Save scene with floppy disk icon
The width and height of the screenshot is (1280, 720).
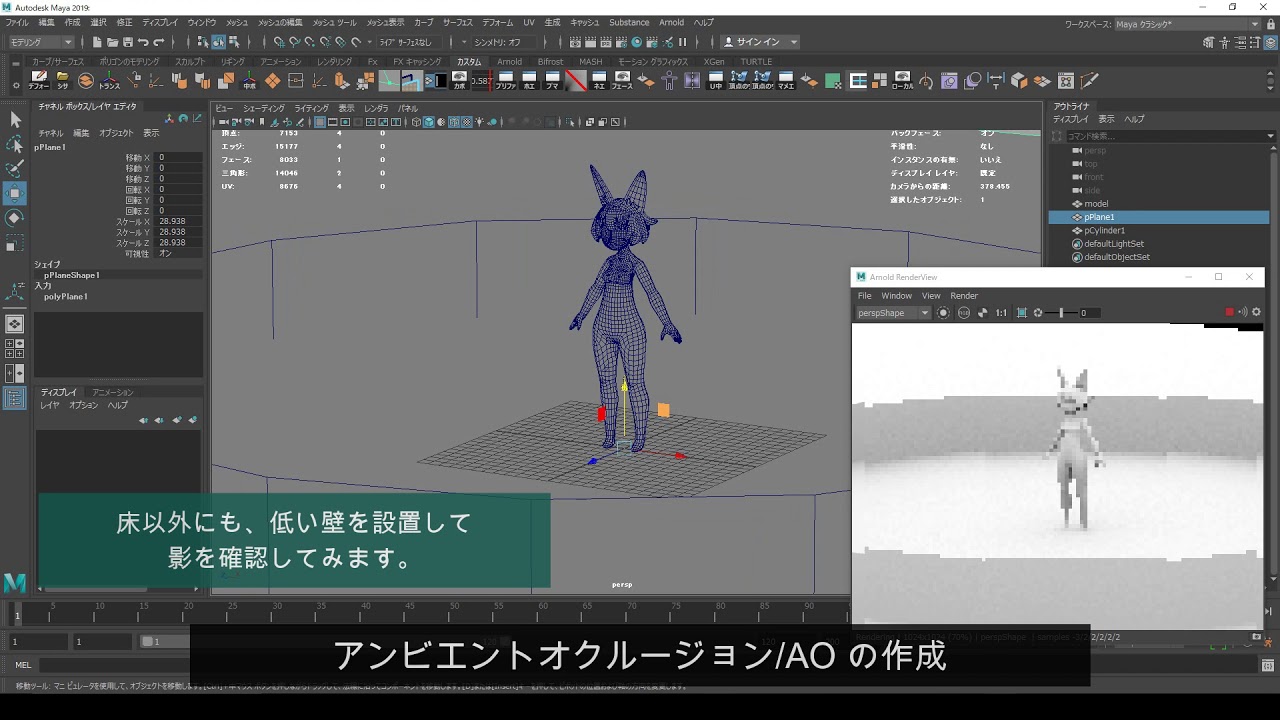(127, 42)
